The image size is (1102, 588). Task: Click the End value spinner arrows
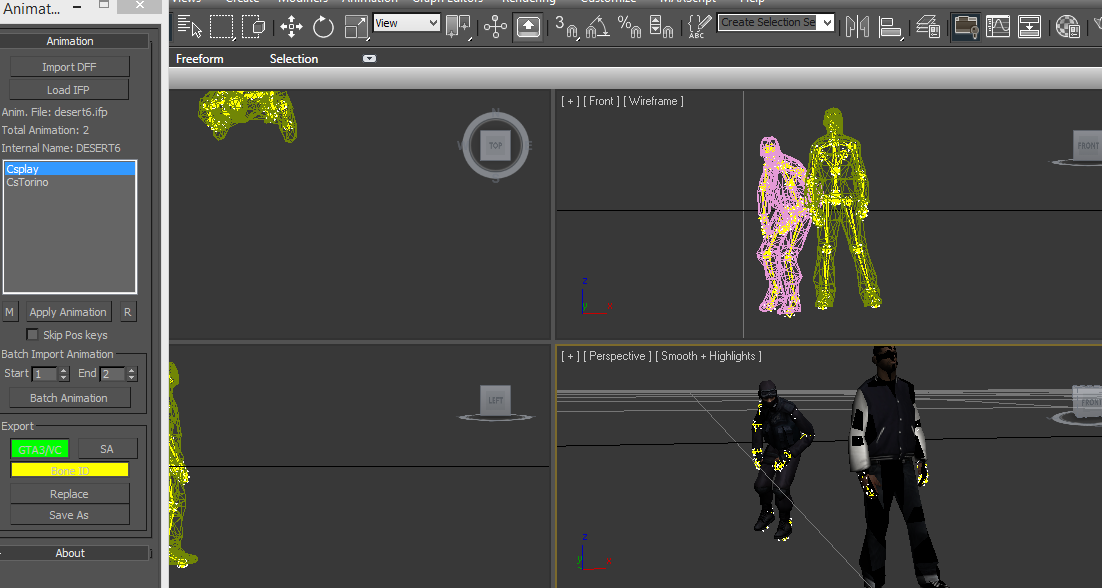point(131,374)
